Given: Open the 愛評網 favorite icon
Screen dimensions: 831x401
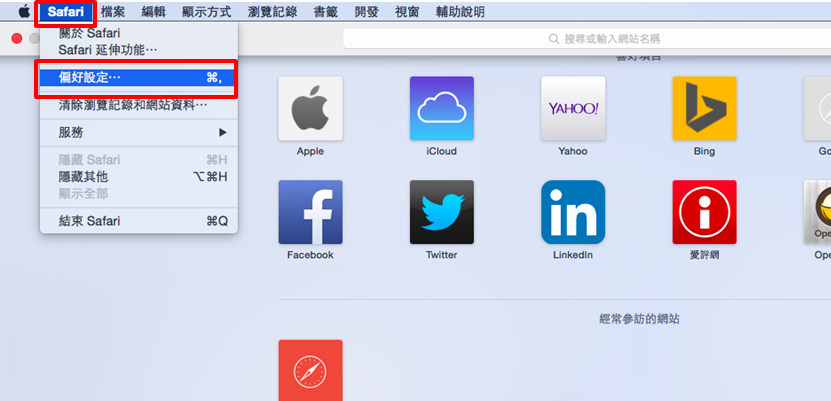Looking at the screenshot, I should tap(704, 212).
